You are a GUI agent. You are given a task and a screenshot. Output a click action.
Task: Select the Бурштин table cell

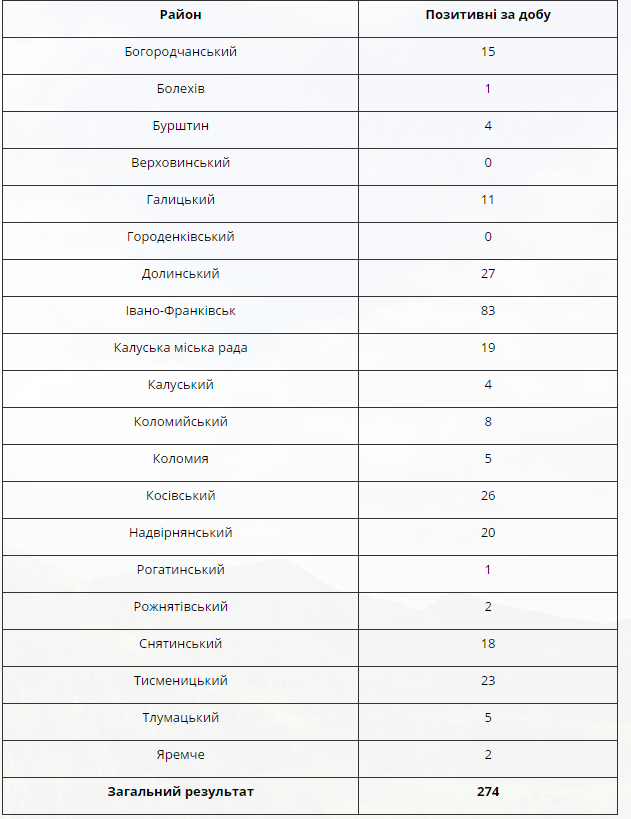pyautogui.click(x=181, y=126)
